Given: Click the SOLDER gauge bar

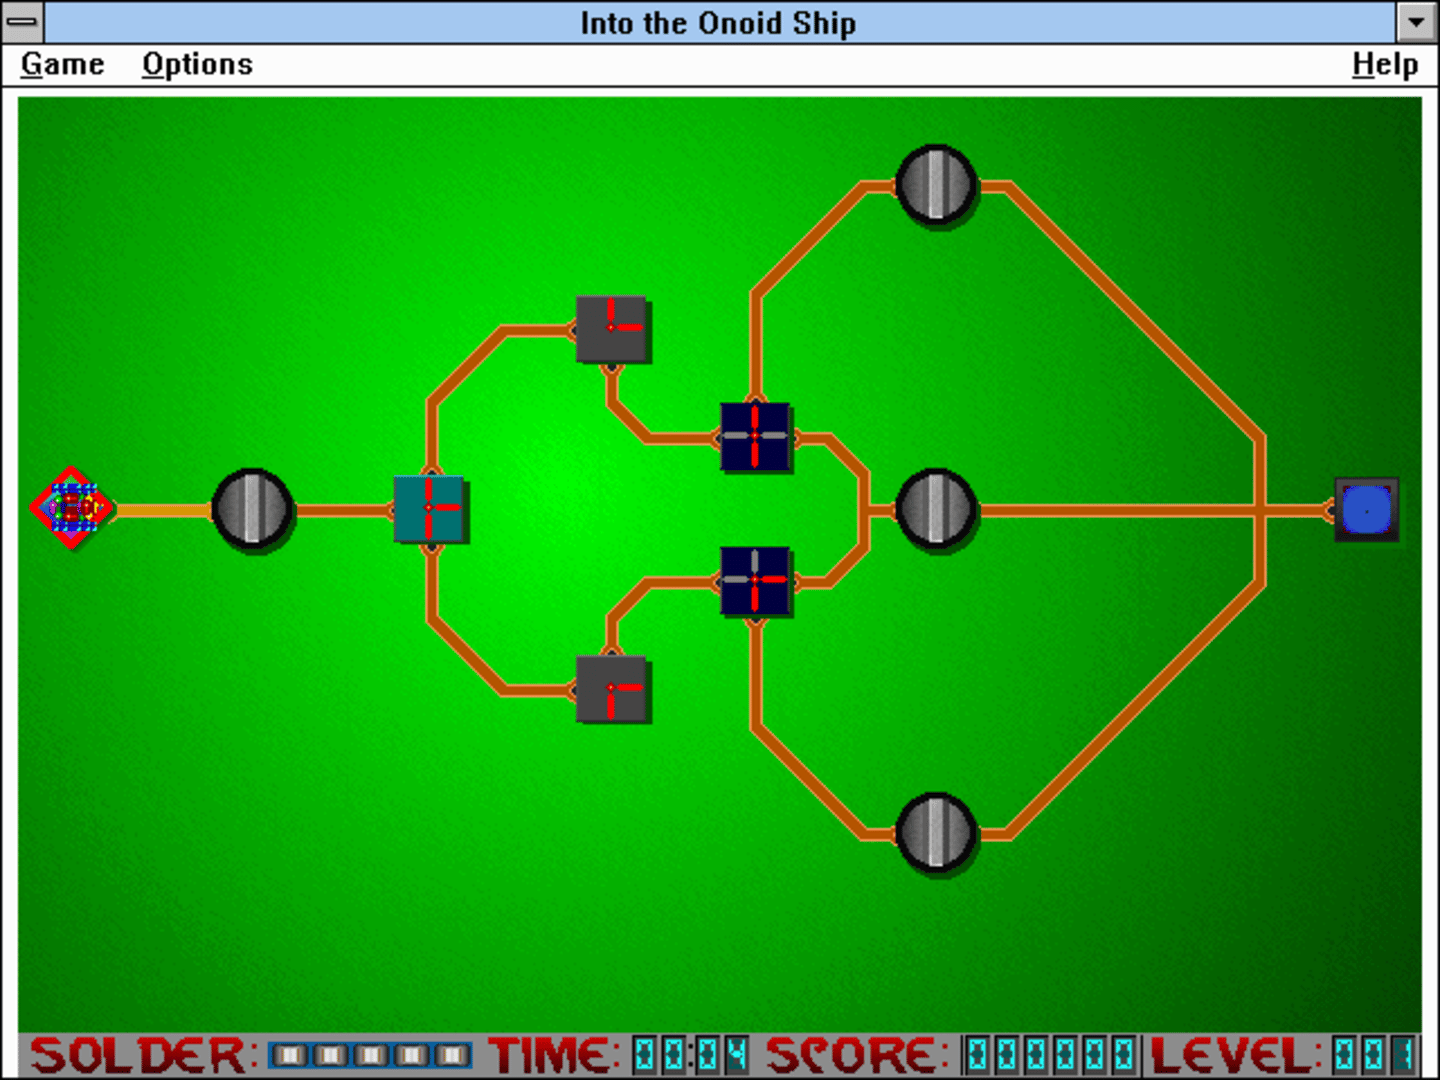Looking at the screenshot, I should [x=370, y=1055].
